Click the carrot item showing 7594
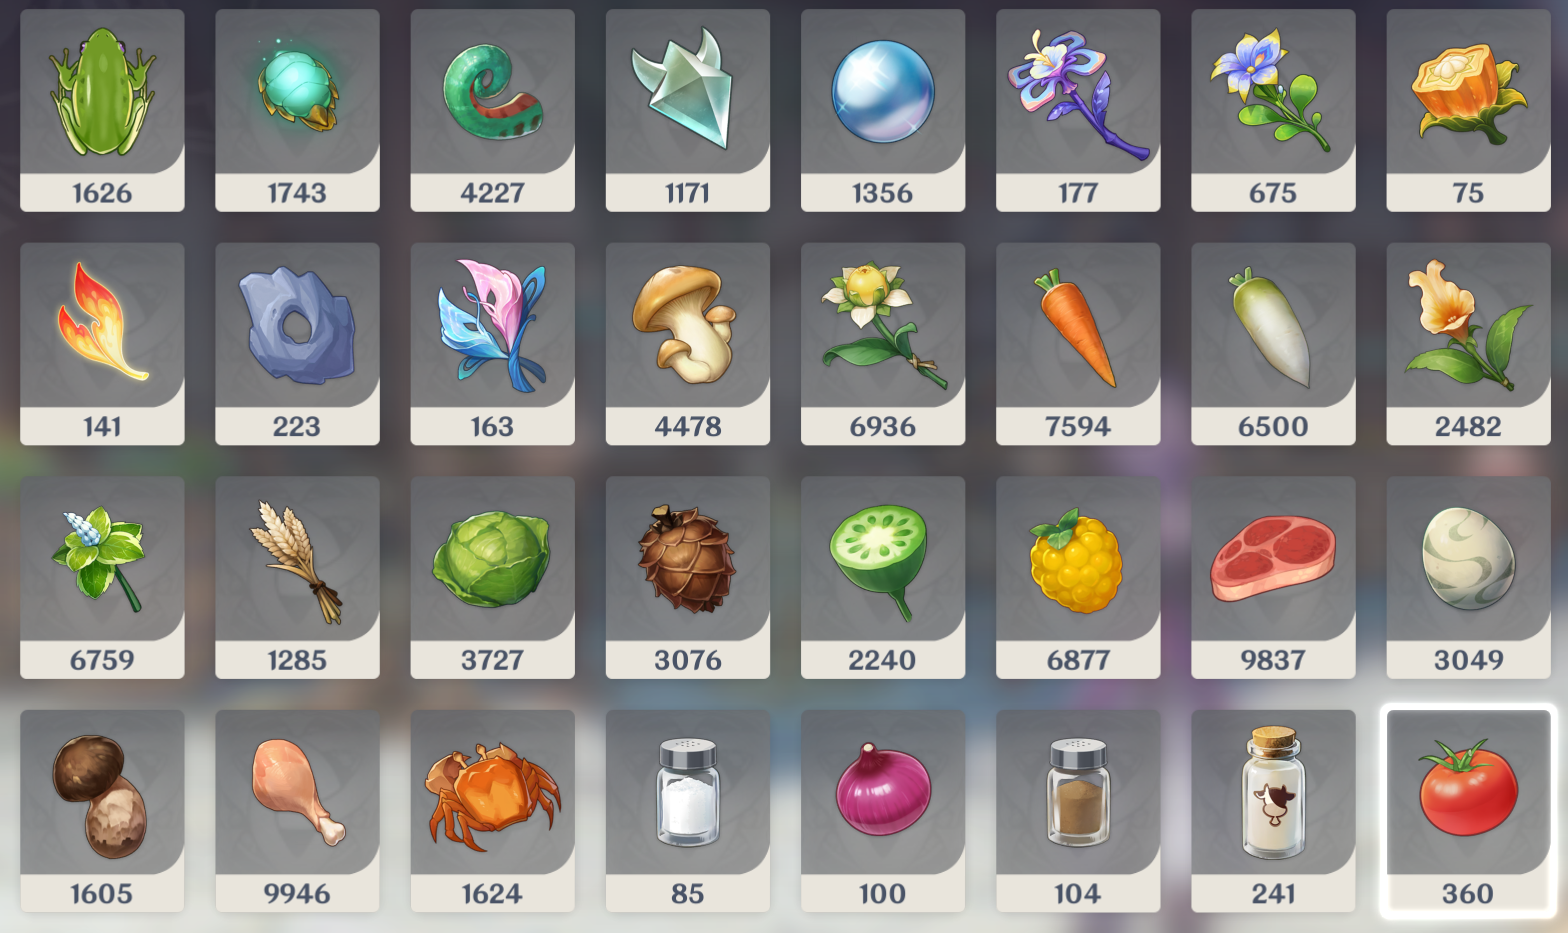The image size is (1568, 933). point(1078,343)
